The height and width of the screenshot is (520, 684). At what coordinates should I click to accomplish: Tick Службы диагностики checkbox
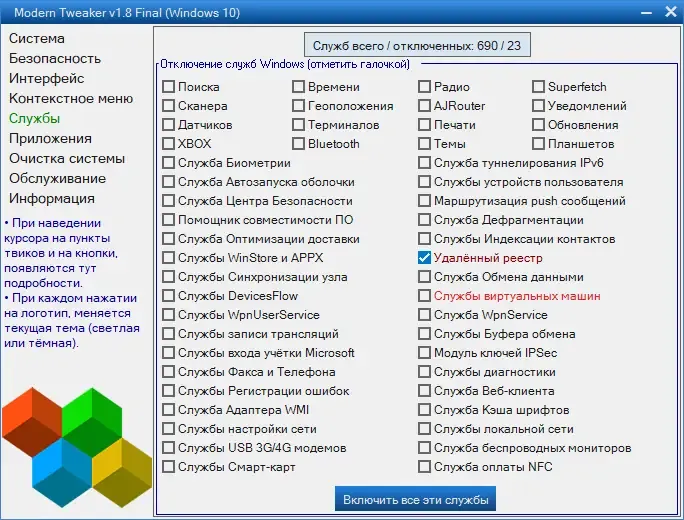(x=424, y=372)
